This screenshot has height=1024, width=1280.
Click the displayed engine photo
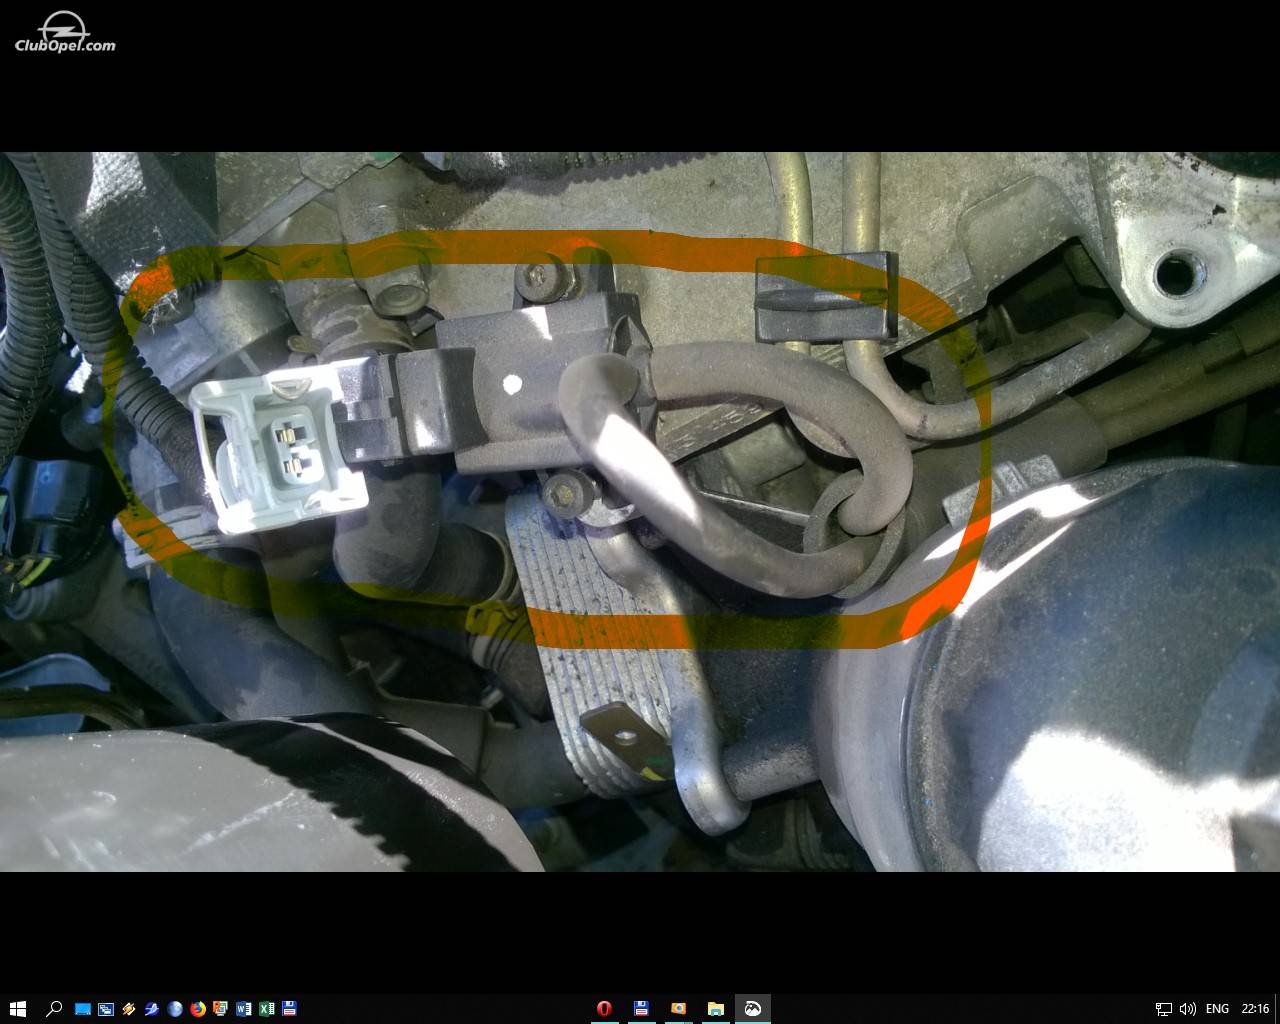[640, 512]
